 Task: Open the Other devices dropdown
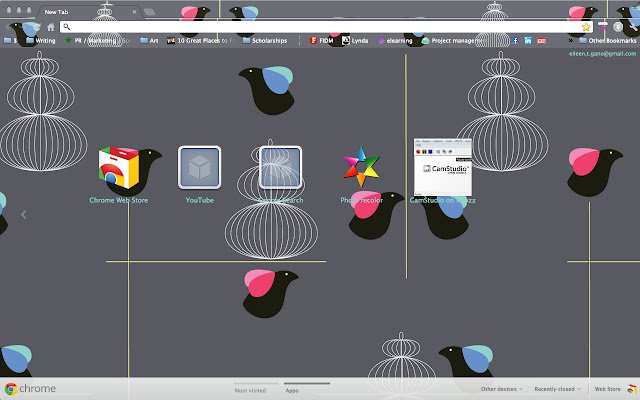click(502, 389)
